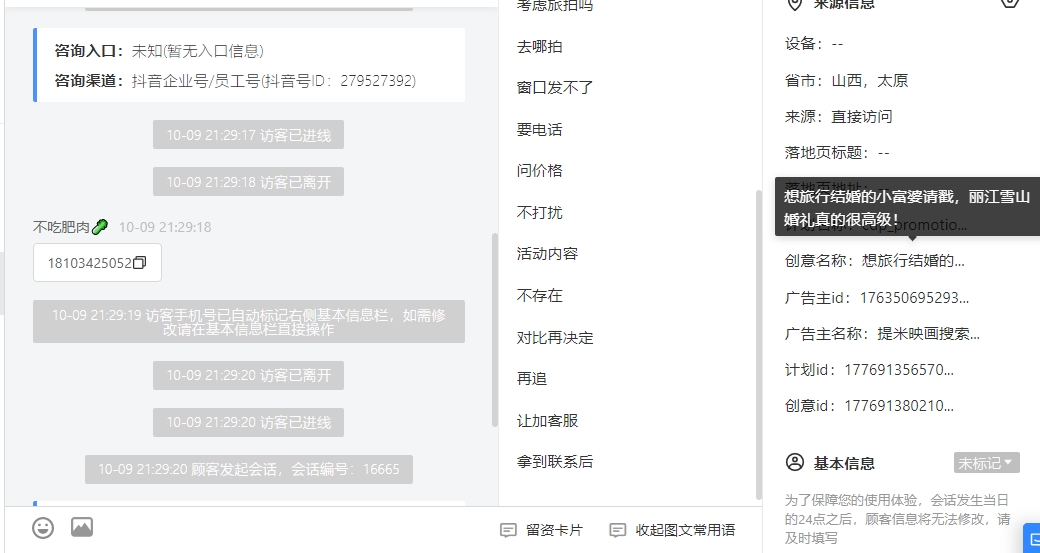
Task: Select quick phrase 不打扰
Action: point(540,213)
